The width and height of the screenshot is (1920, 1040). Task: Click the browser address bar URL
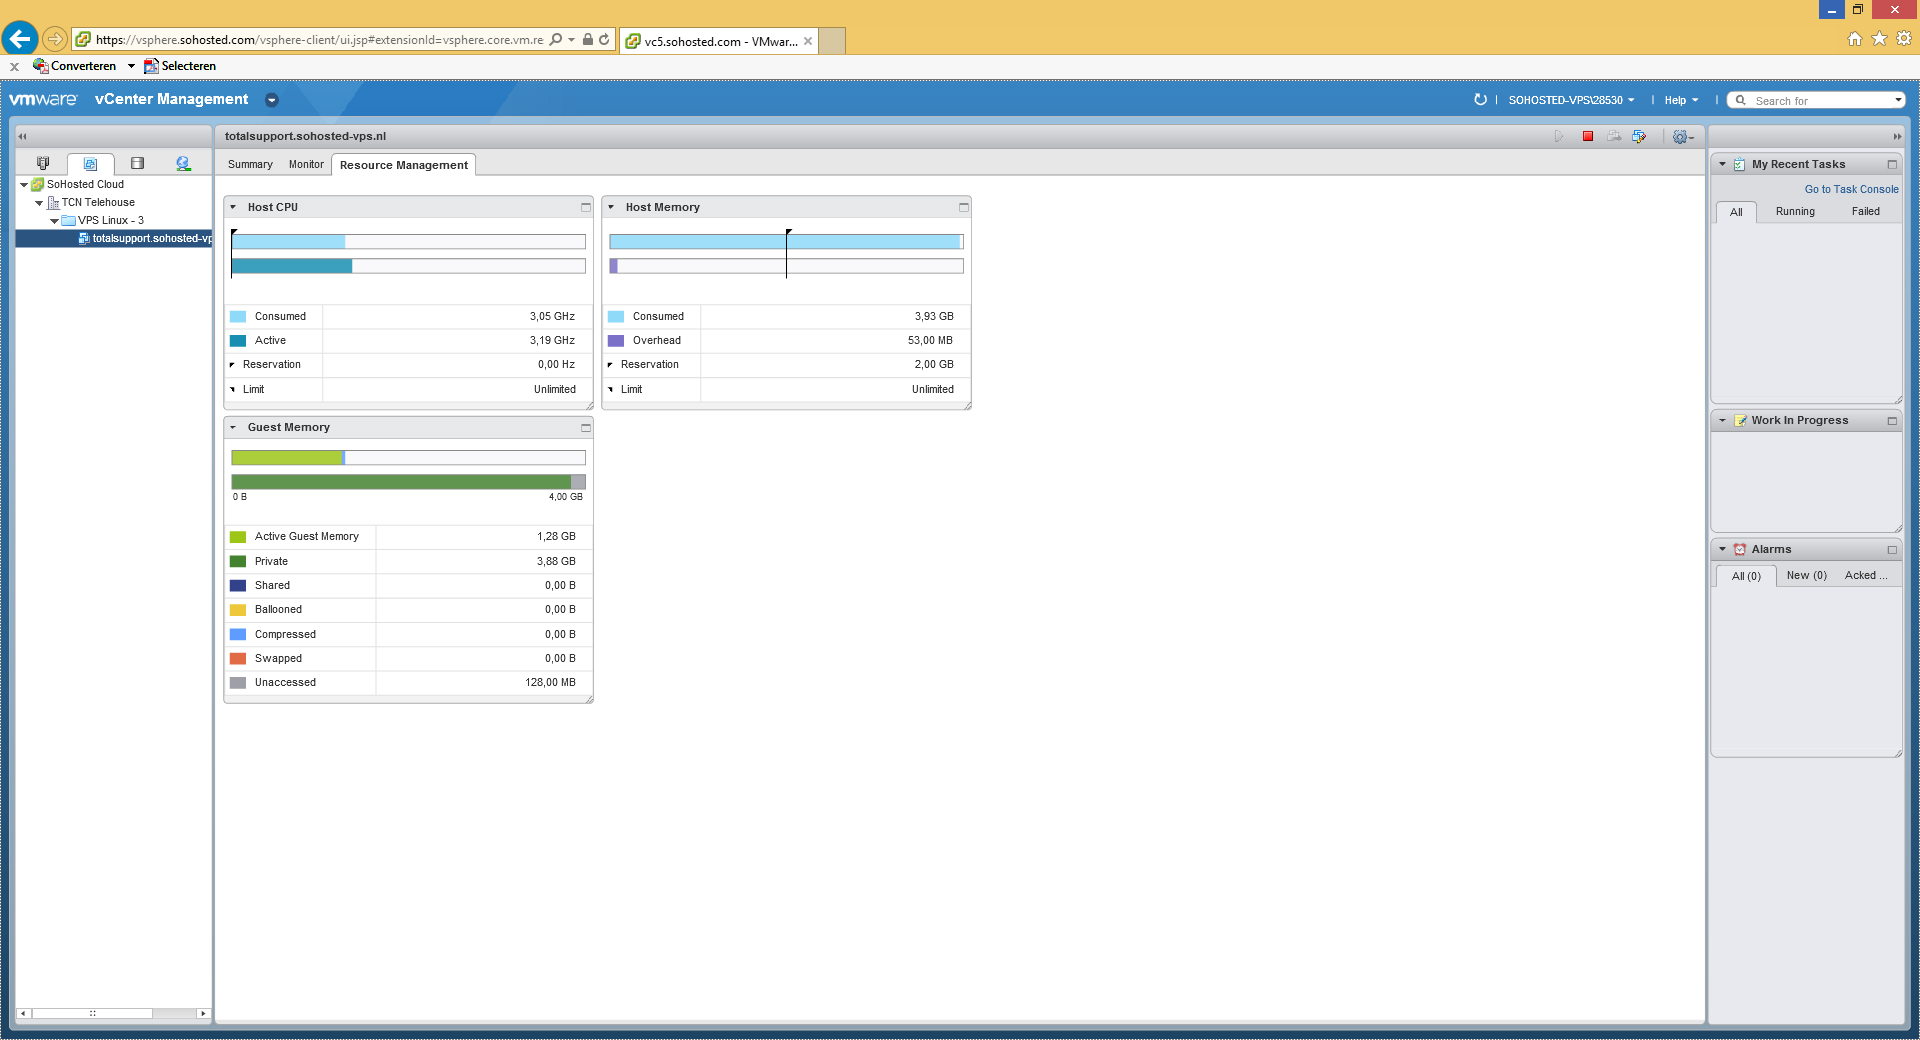click(x=319, y=40)
